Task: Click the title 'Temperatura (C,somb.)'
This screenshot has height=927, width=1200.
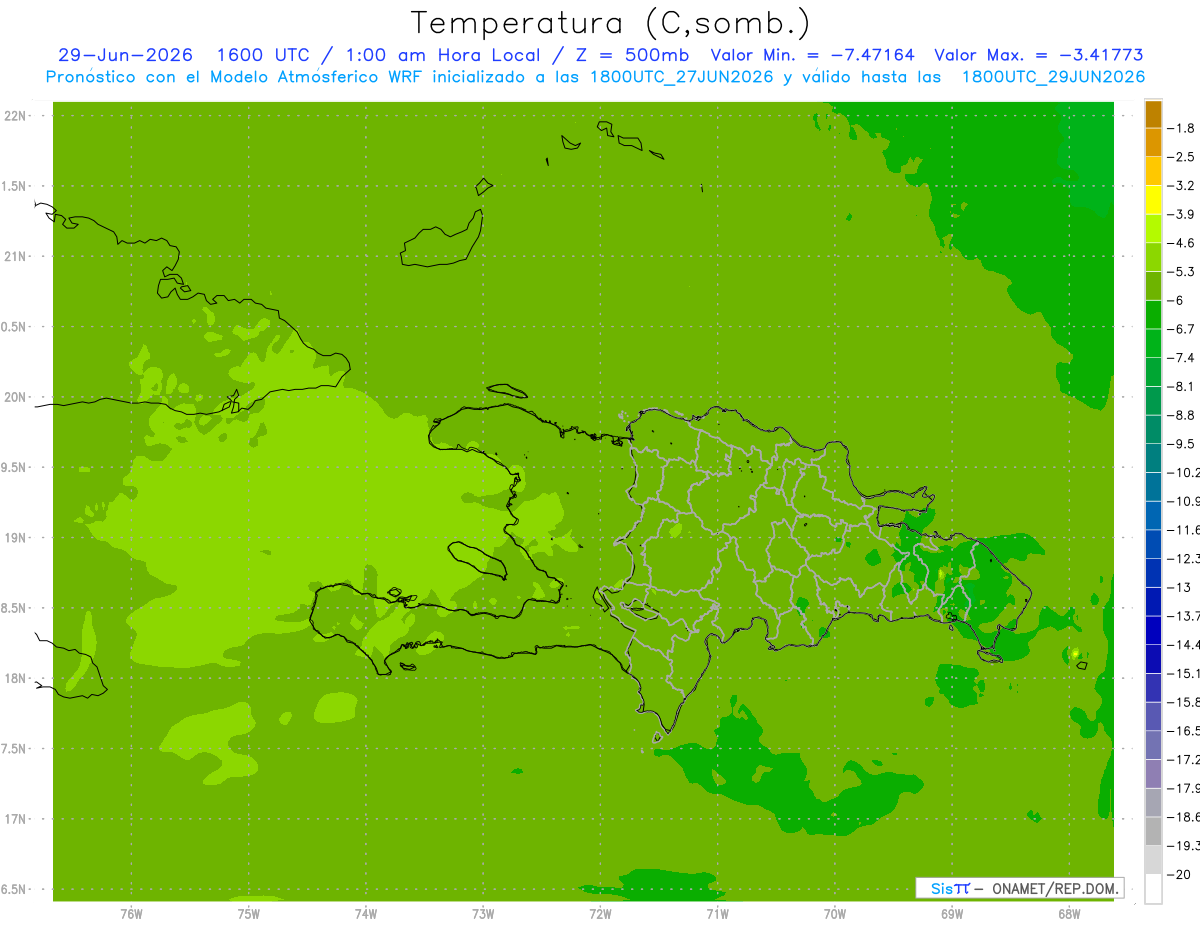Action: tap(610, 23)
